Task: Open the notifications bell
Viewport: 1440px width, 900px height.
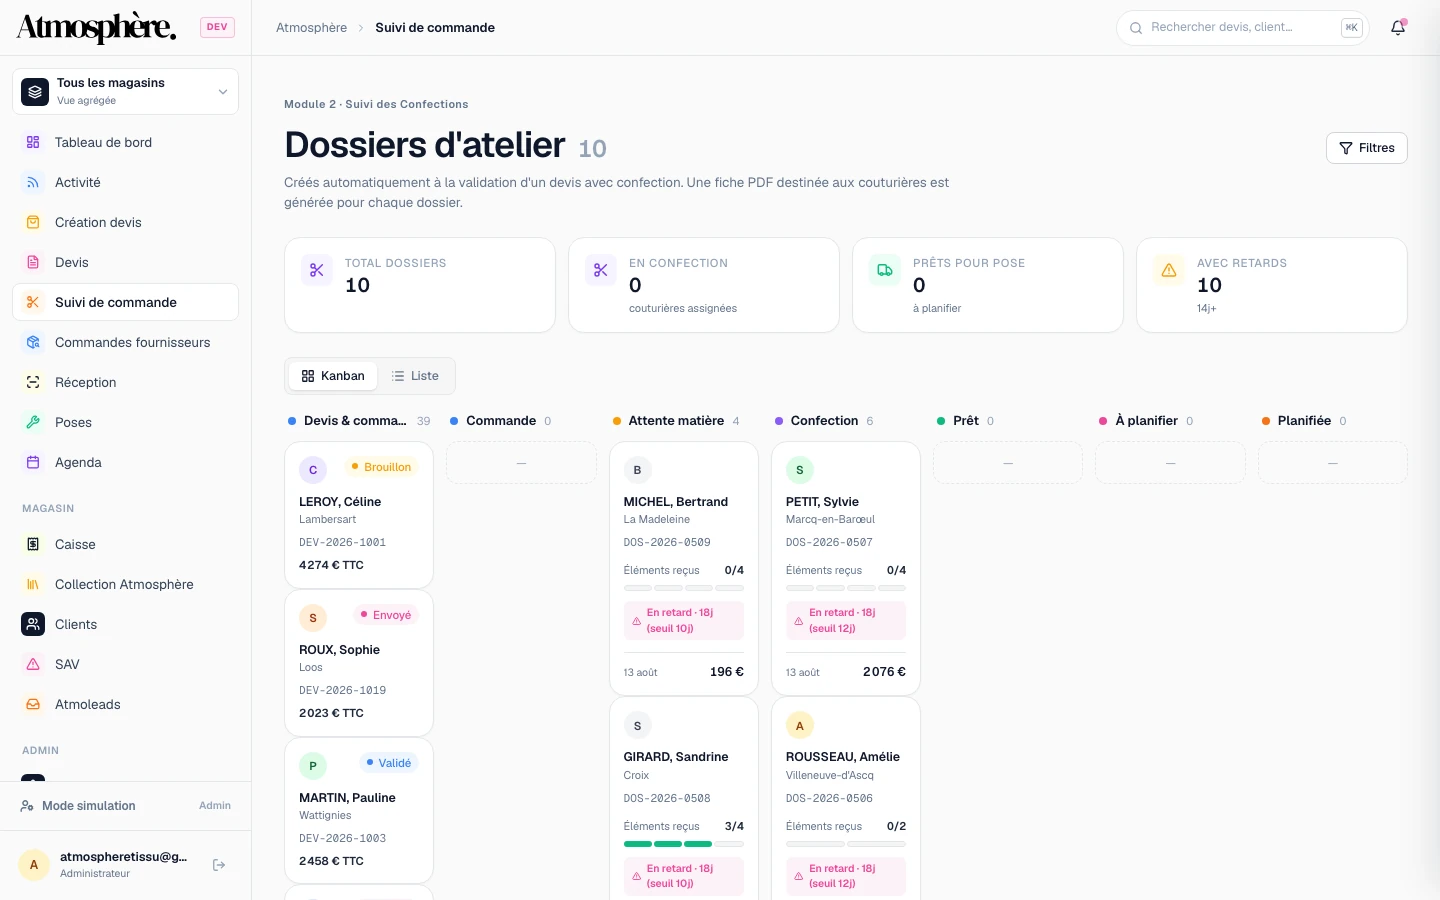Action: tap(1398, 28)
